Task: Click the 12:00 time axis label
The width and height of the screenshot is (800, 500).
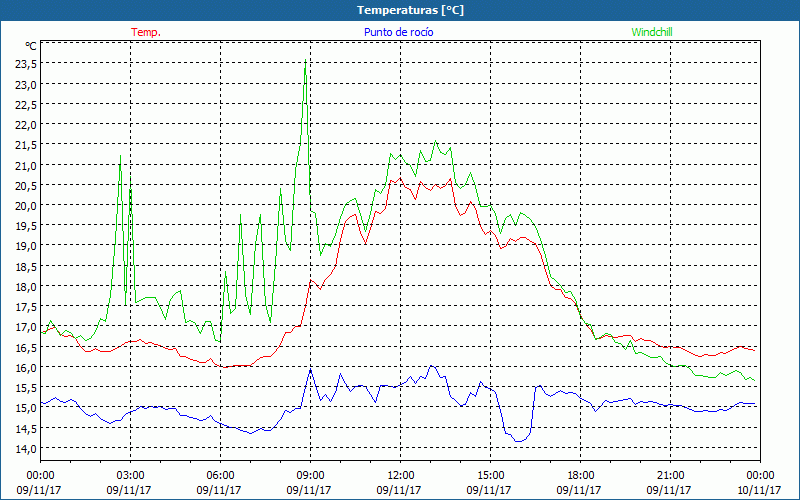Action: [401, 475]
